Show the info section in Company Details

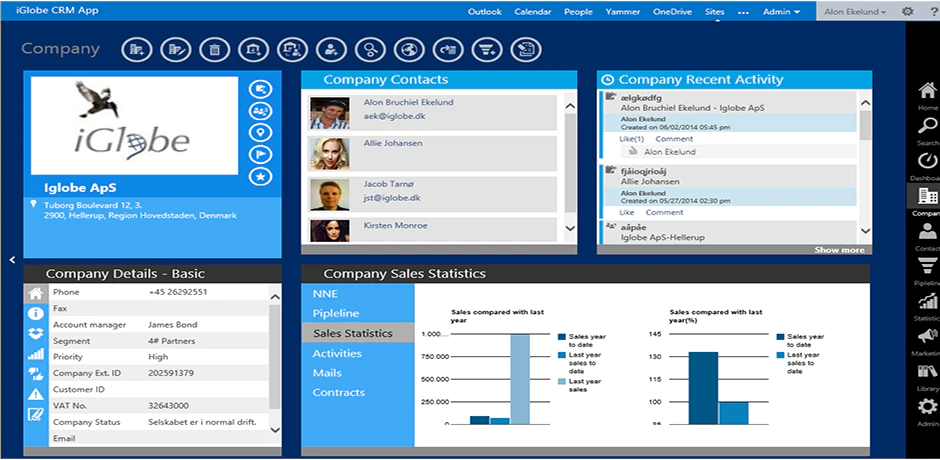click(36, 313)
